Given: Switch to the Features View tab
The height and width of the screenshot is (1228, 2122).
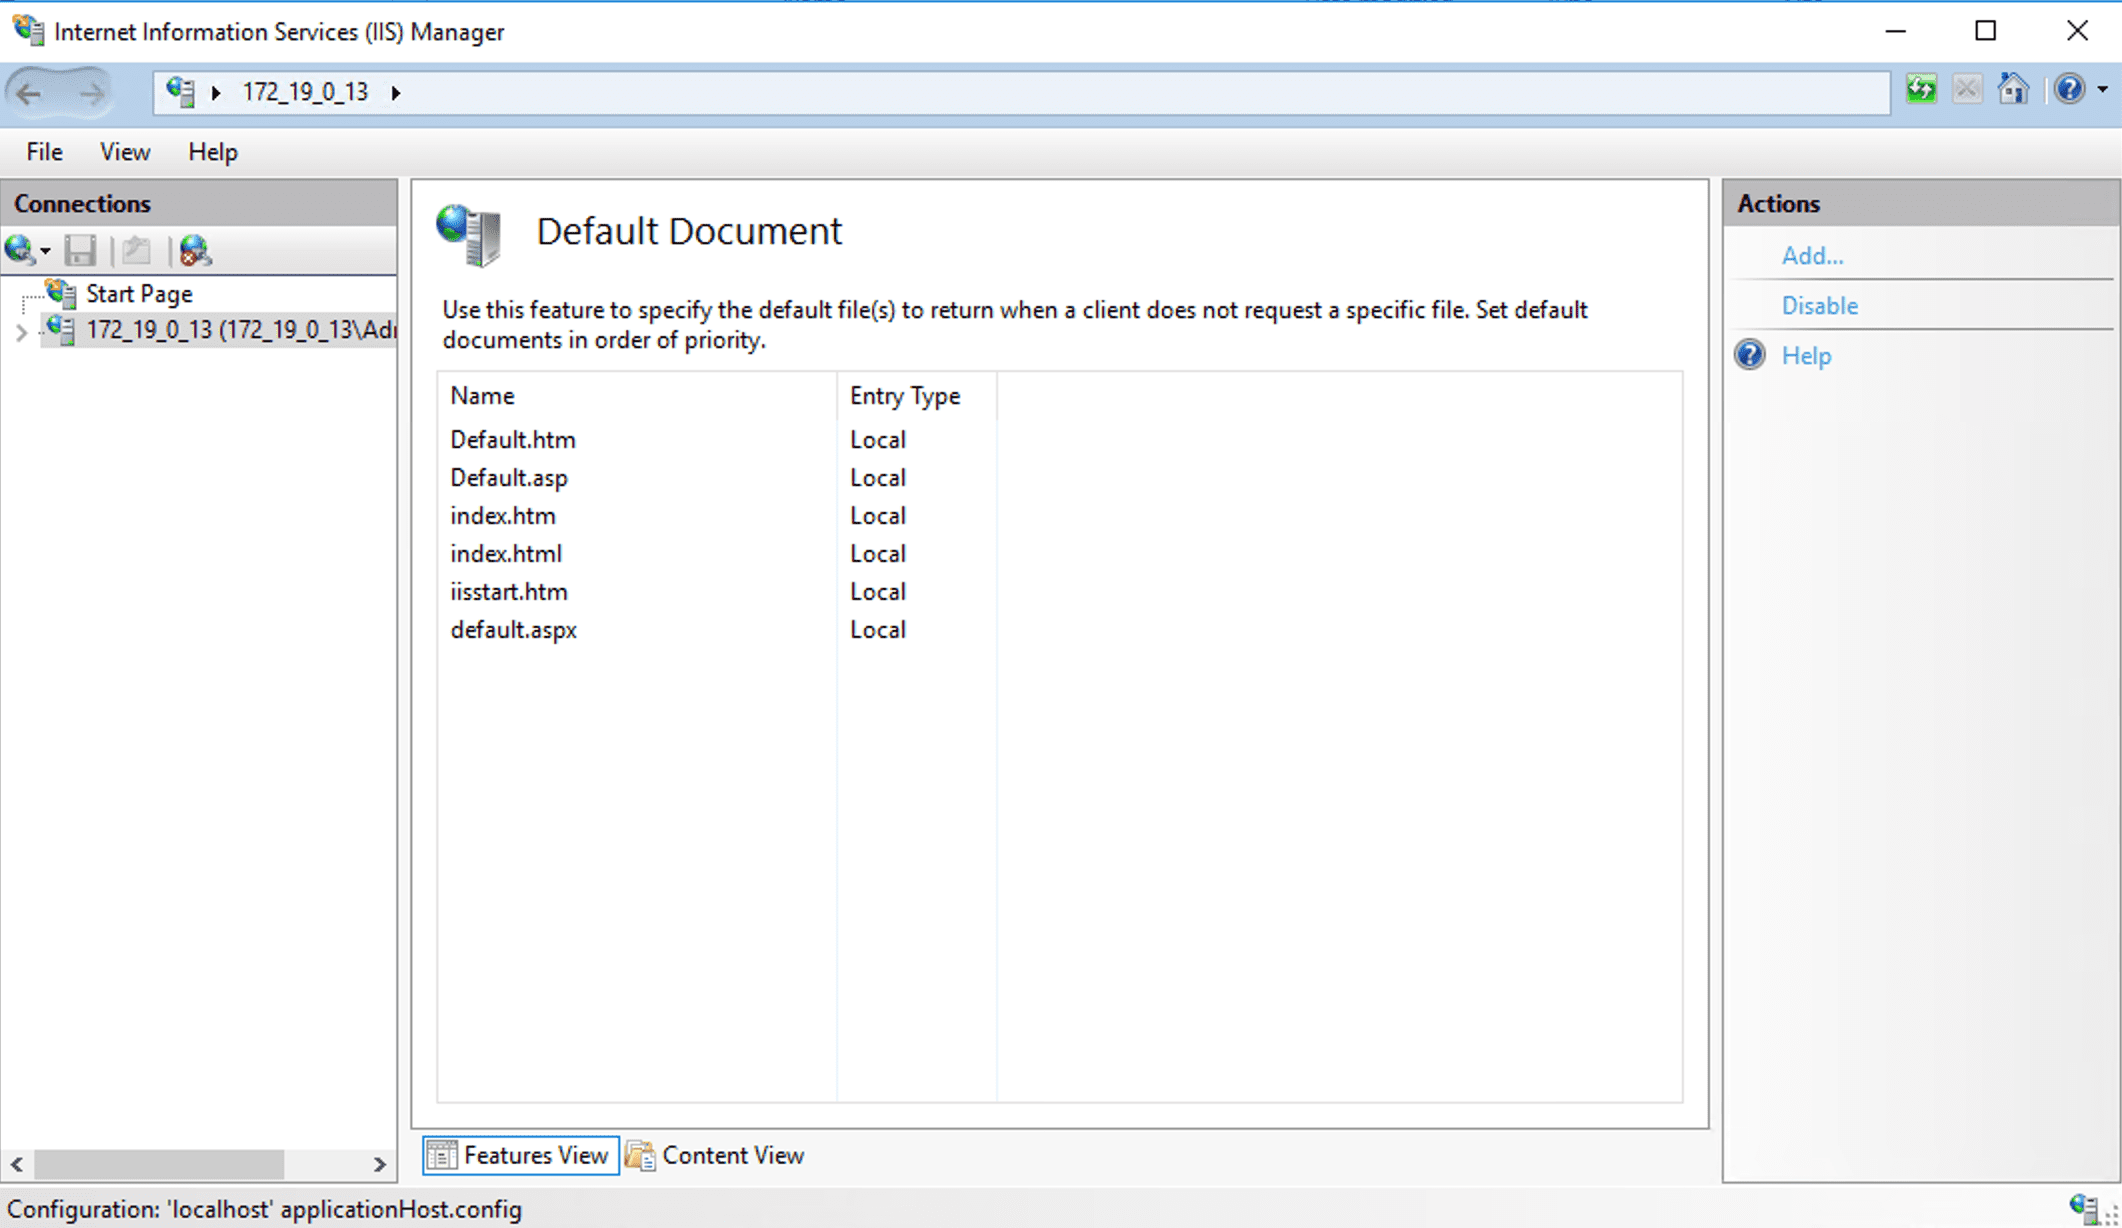Looking at the screenshot, I should [520, 1156].
